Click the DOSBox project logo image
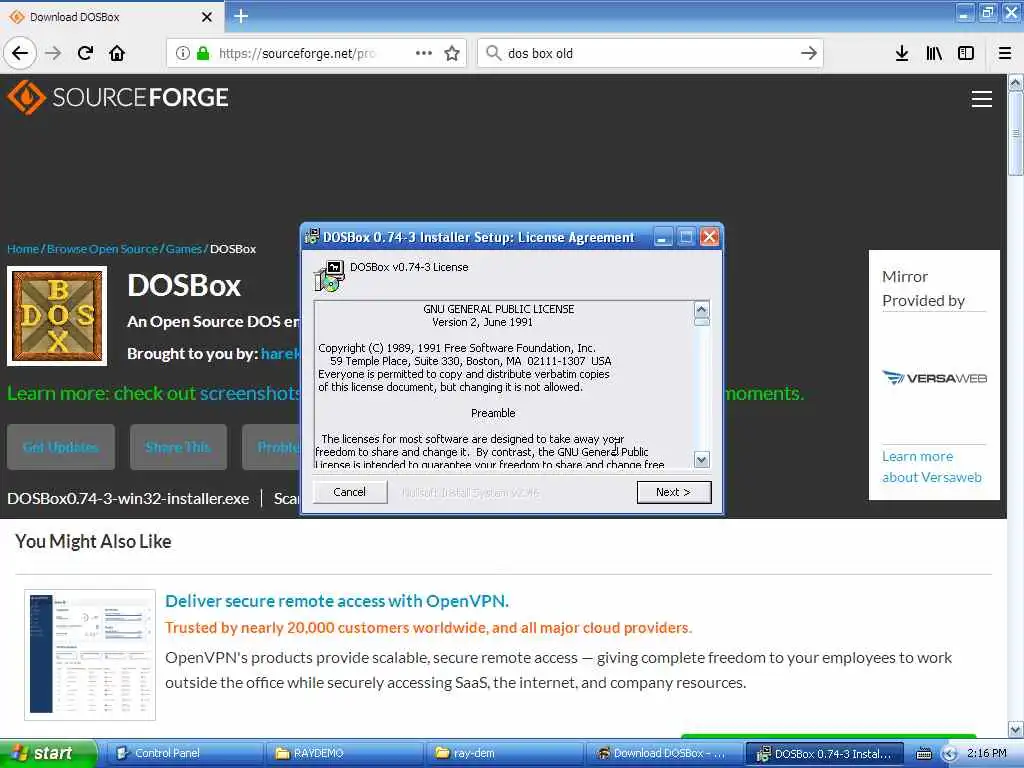This screenshot has height=768, width=1024. tap(57, 316)
